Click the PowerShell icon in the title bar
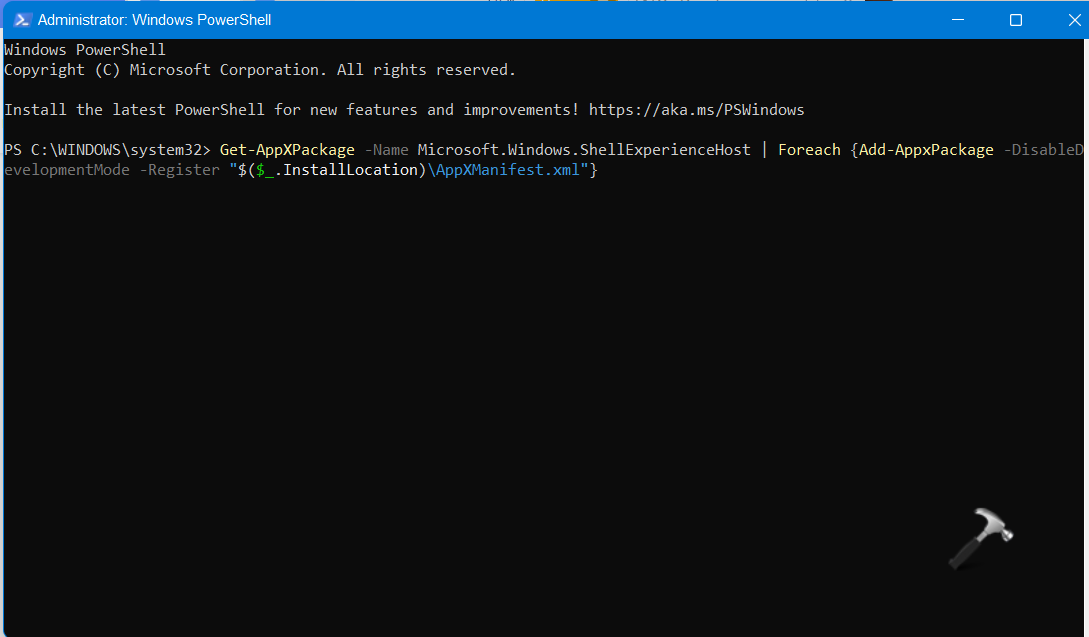Image resolution: width=1089 pixels, height=637 pixels. (22, 20)
